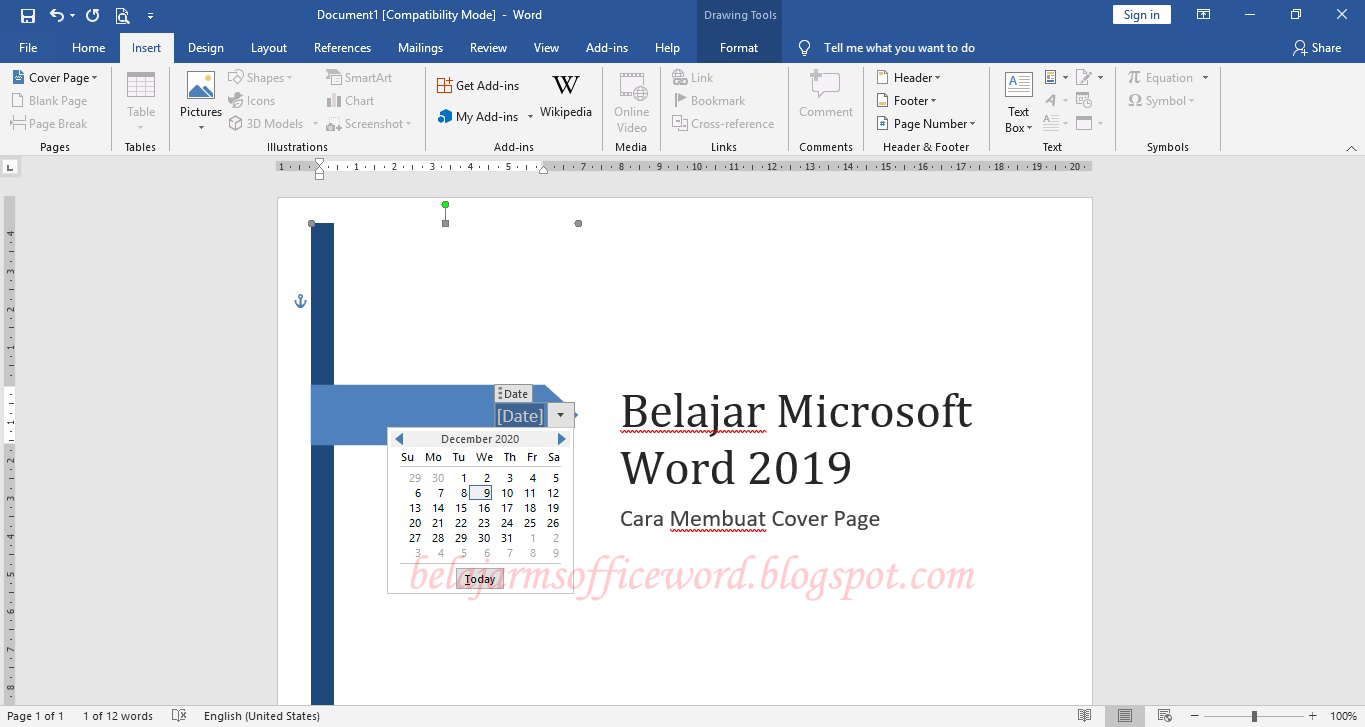Expand the My Add-ins dropdown arrow
The width and height of the screenshot is (1365, 727).
(530, 117)
